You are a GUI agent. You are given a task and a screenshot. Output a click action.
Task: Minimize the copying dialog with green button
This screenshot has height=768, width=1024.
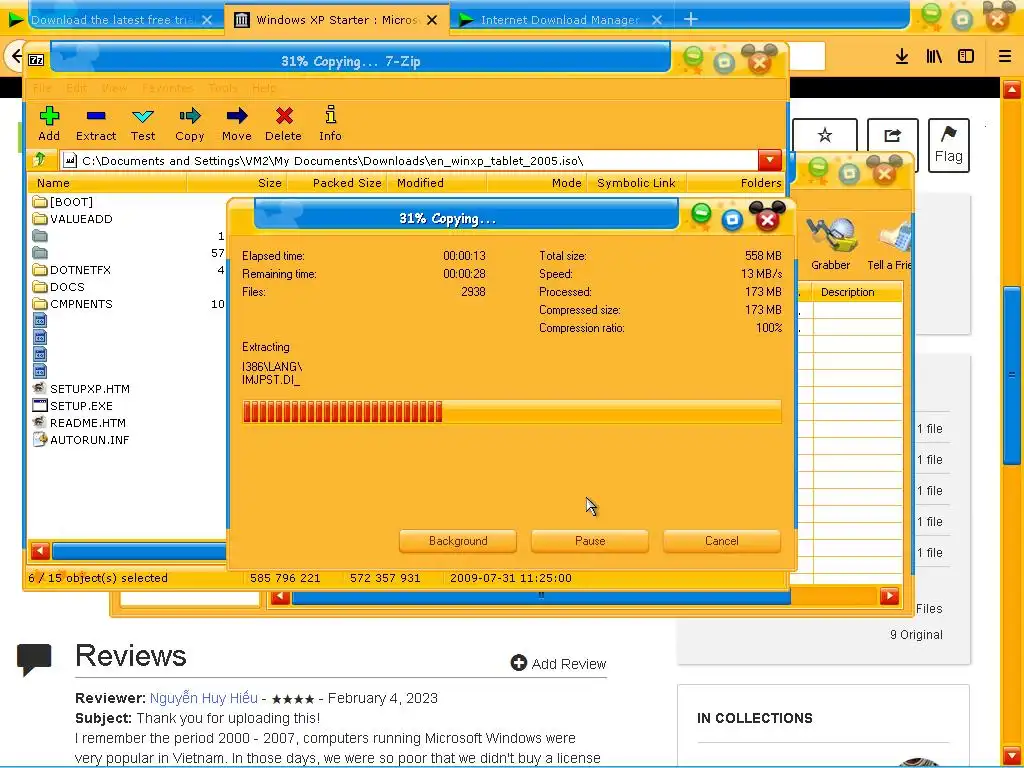(701, 213)
